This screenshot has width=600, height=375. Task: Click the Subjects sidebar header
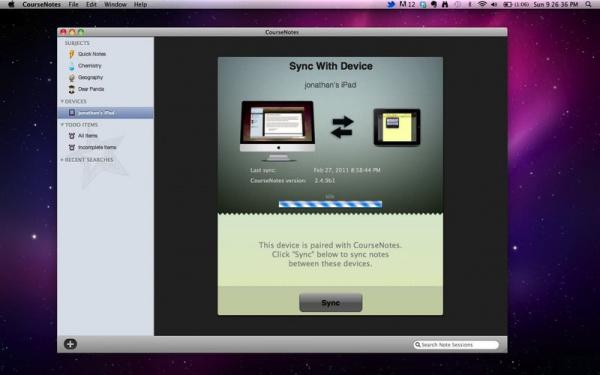click(x=77, y=43)
